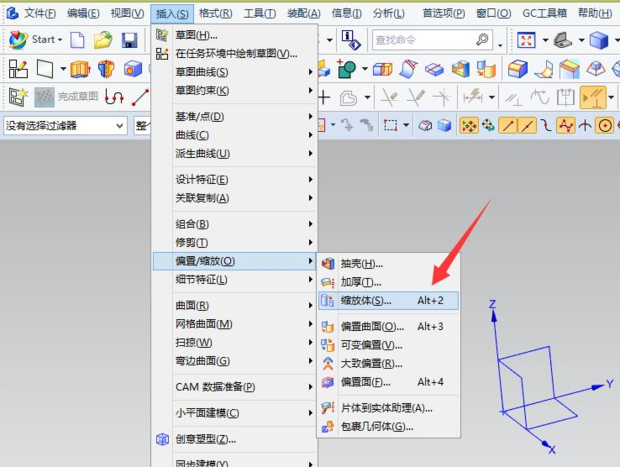The height and width of the screenshot is (467, 620).
Task: Toggle the arc center snap icon
Action: tap(605, 126)
